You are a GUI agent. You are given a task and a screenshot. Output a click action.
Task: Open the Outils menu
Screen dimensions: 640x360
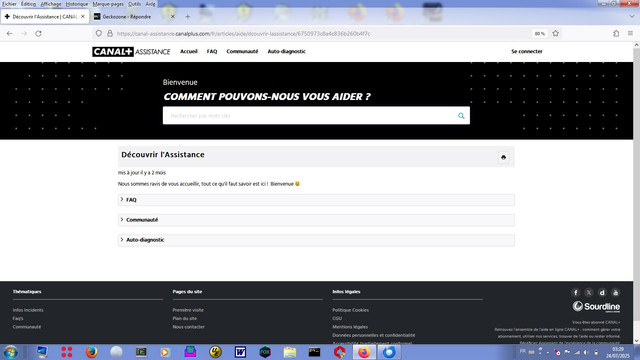pos(134,4)
